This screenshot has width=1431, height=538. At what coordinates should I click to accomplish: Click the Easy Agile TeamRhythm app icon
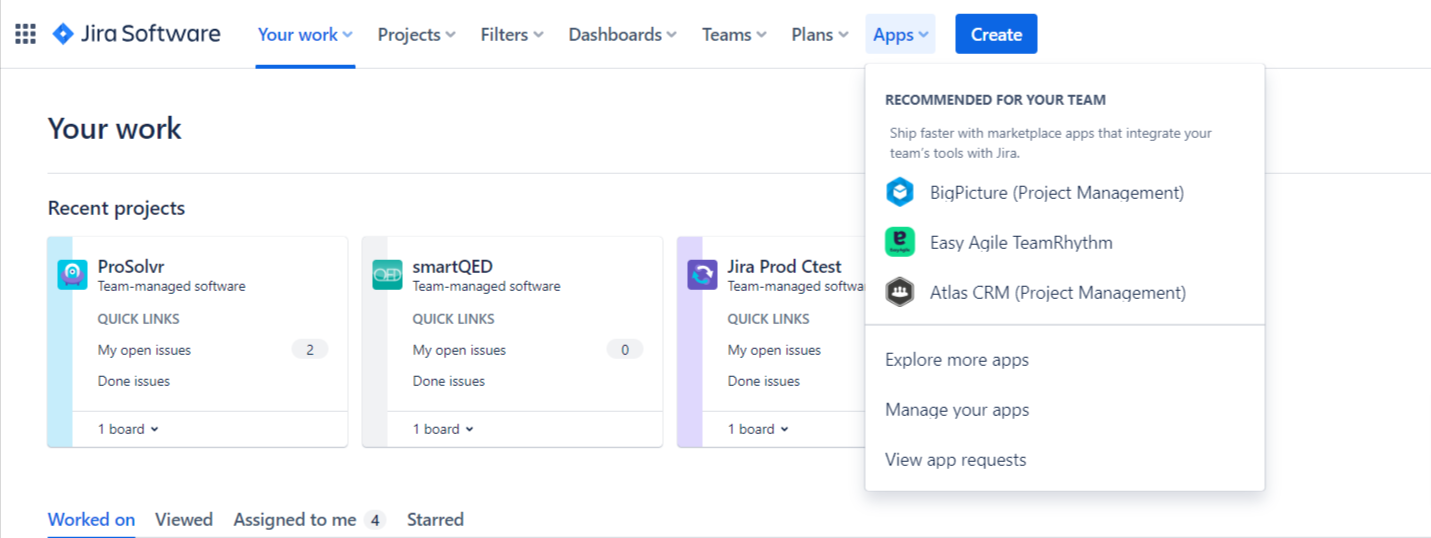pos(900,242)
